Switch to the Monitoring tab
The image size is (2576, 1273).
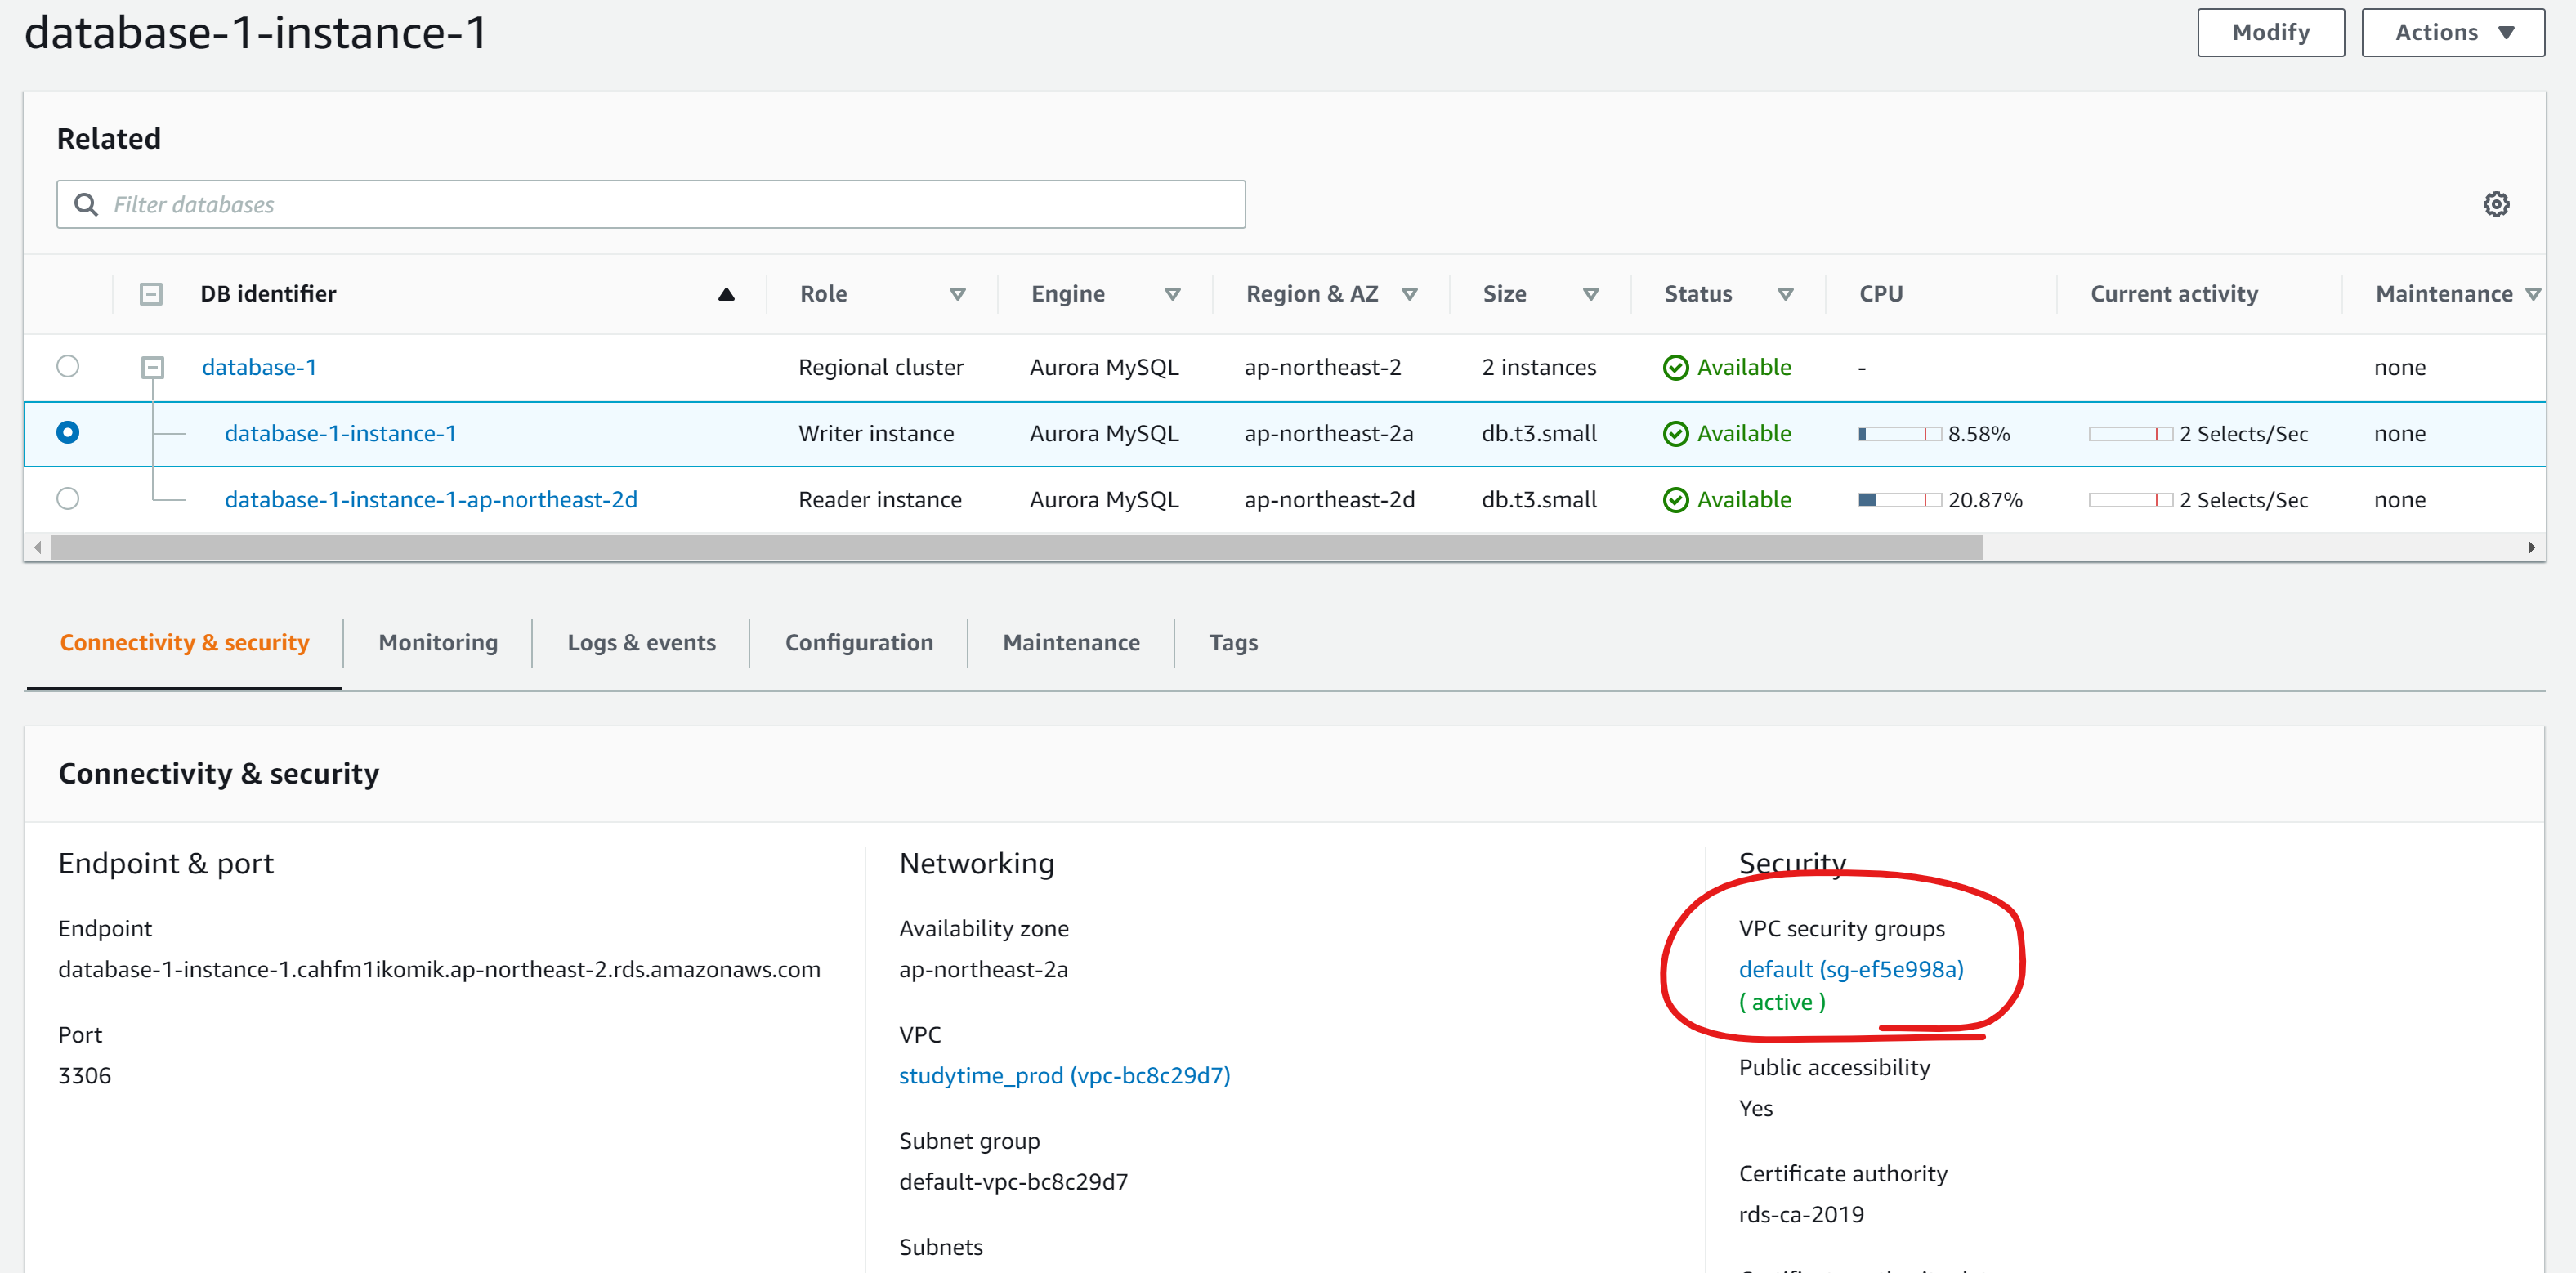tap(437, 642)
